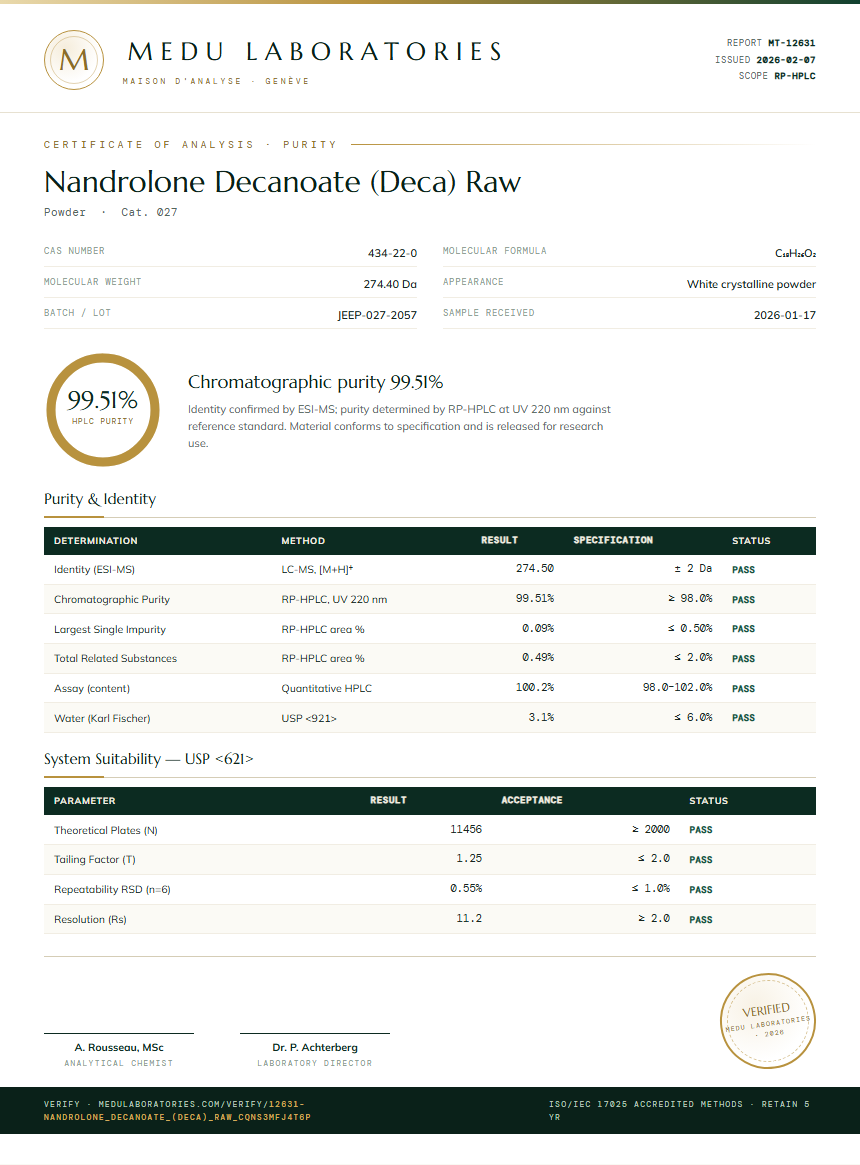
Task: Select the issued date 2026-02-07
Action: click(x=786, y=59)
